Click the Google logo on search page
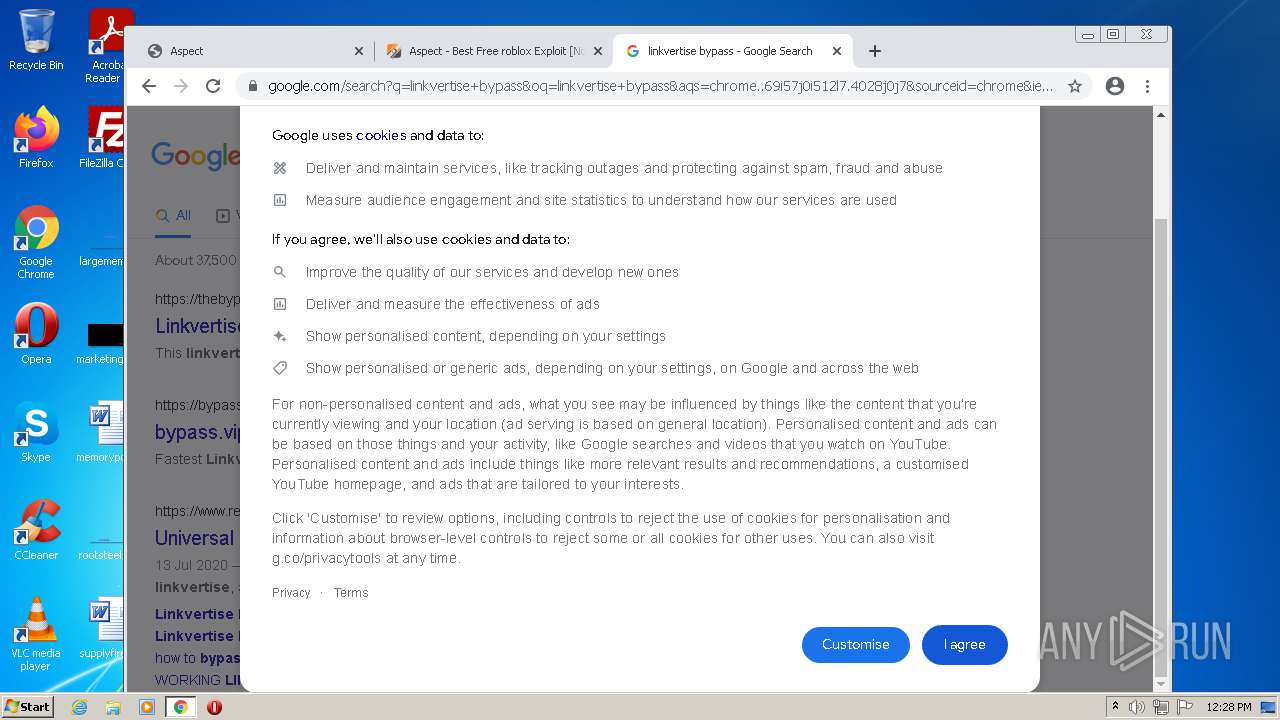Viewport: 1280px width, 720px height. (196, 155)
